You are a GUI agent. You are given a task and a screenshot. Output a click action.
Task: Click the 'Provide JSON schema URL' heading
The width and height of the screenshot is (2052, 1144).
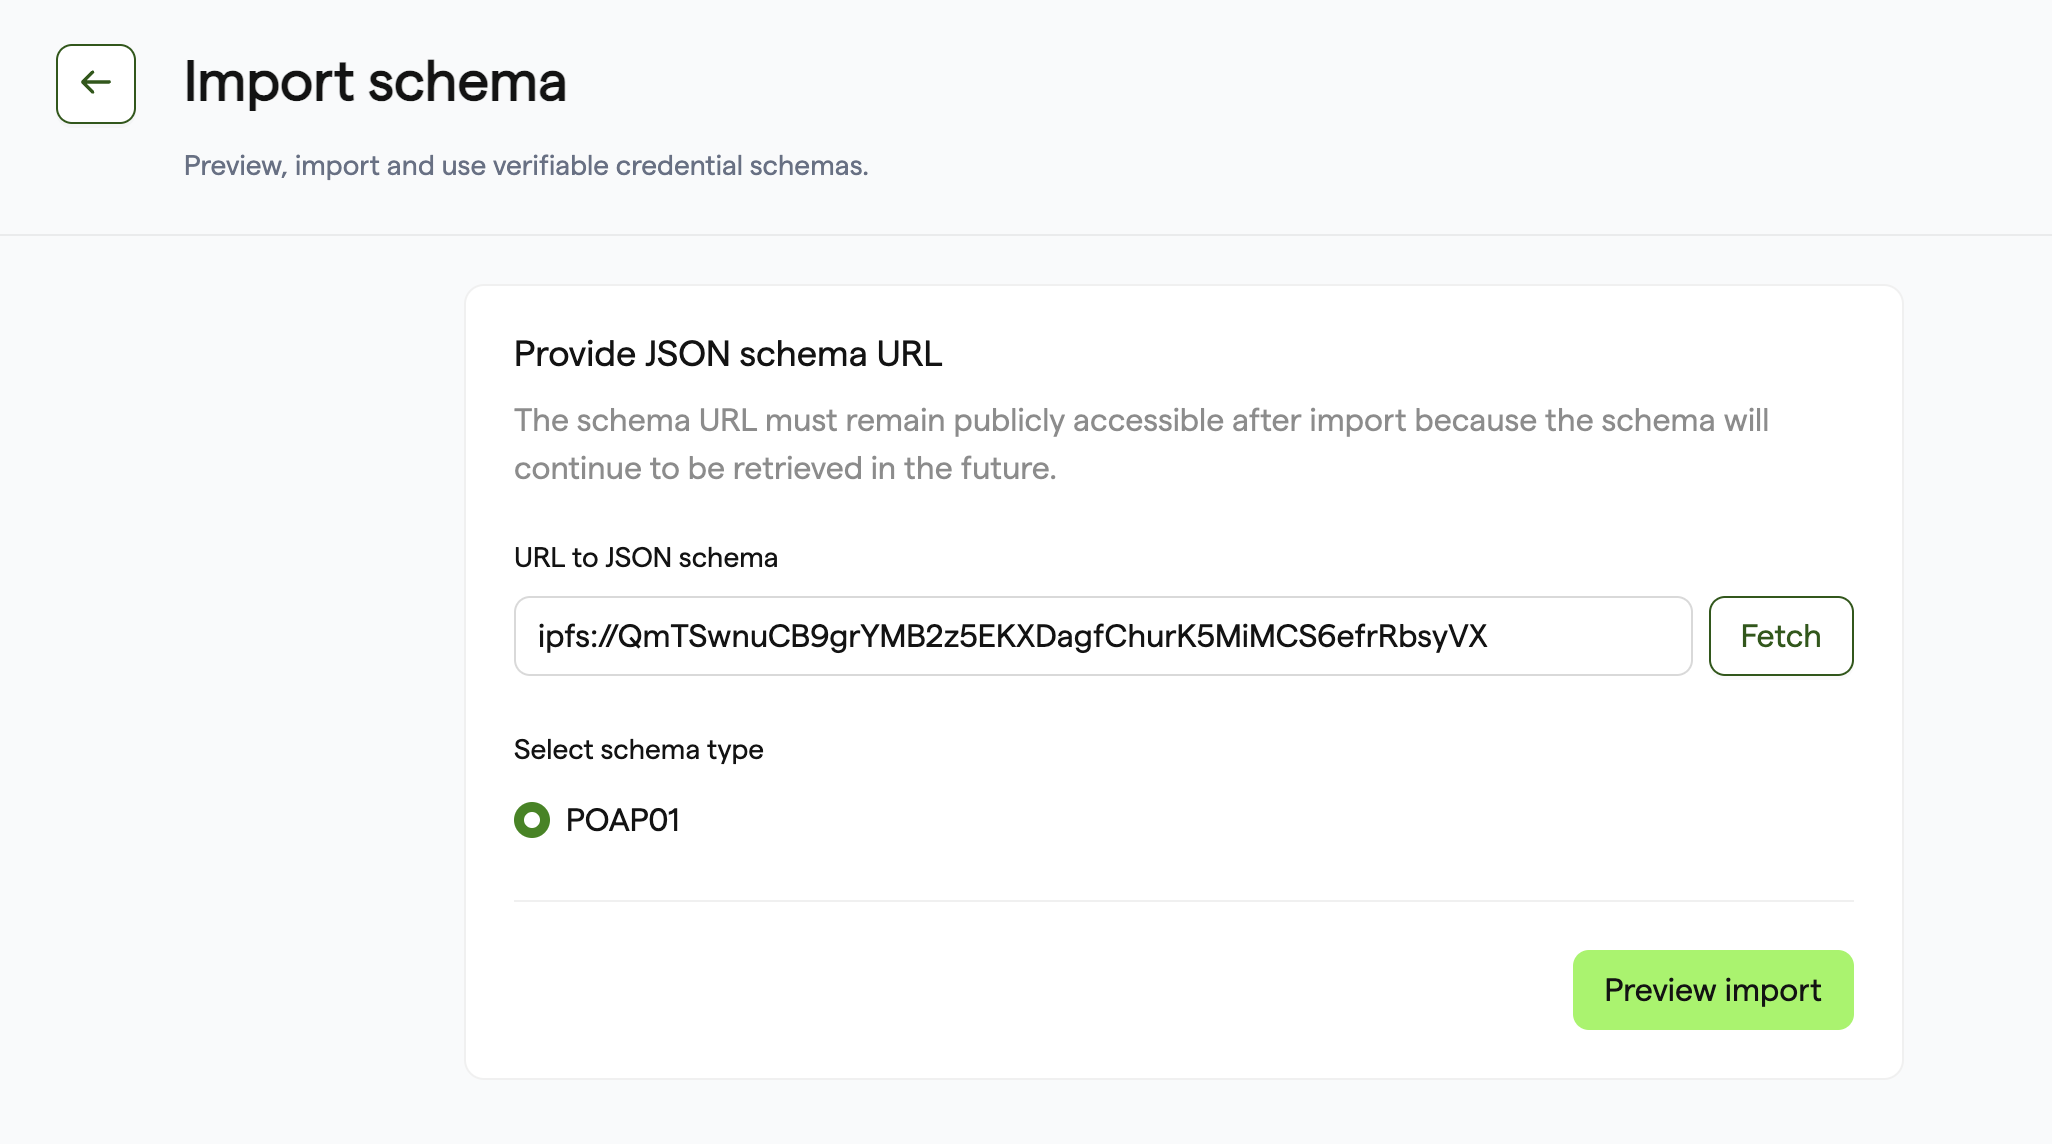coord(728,354)
